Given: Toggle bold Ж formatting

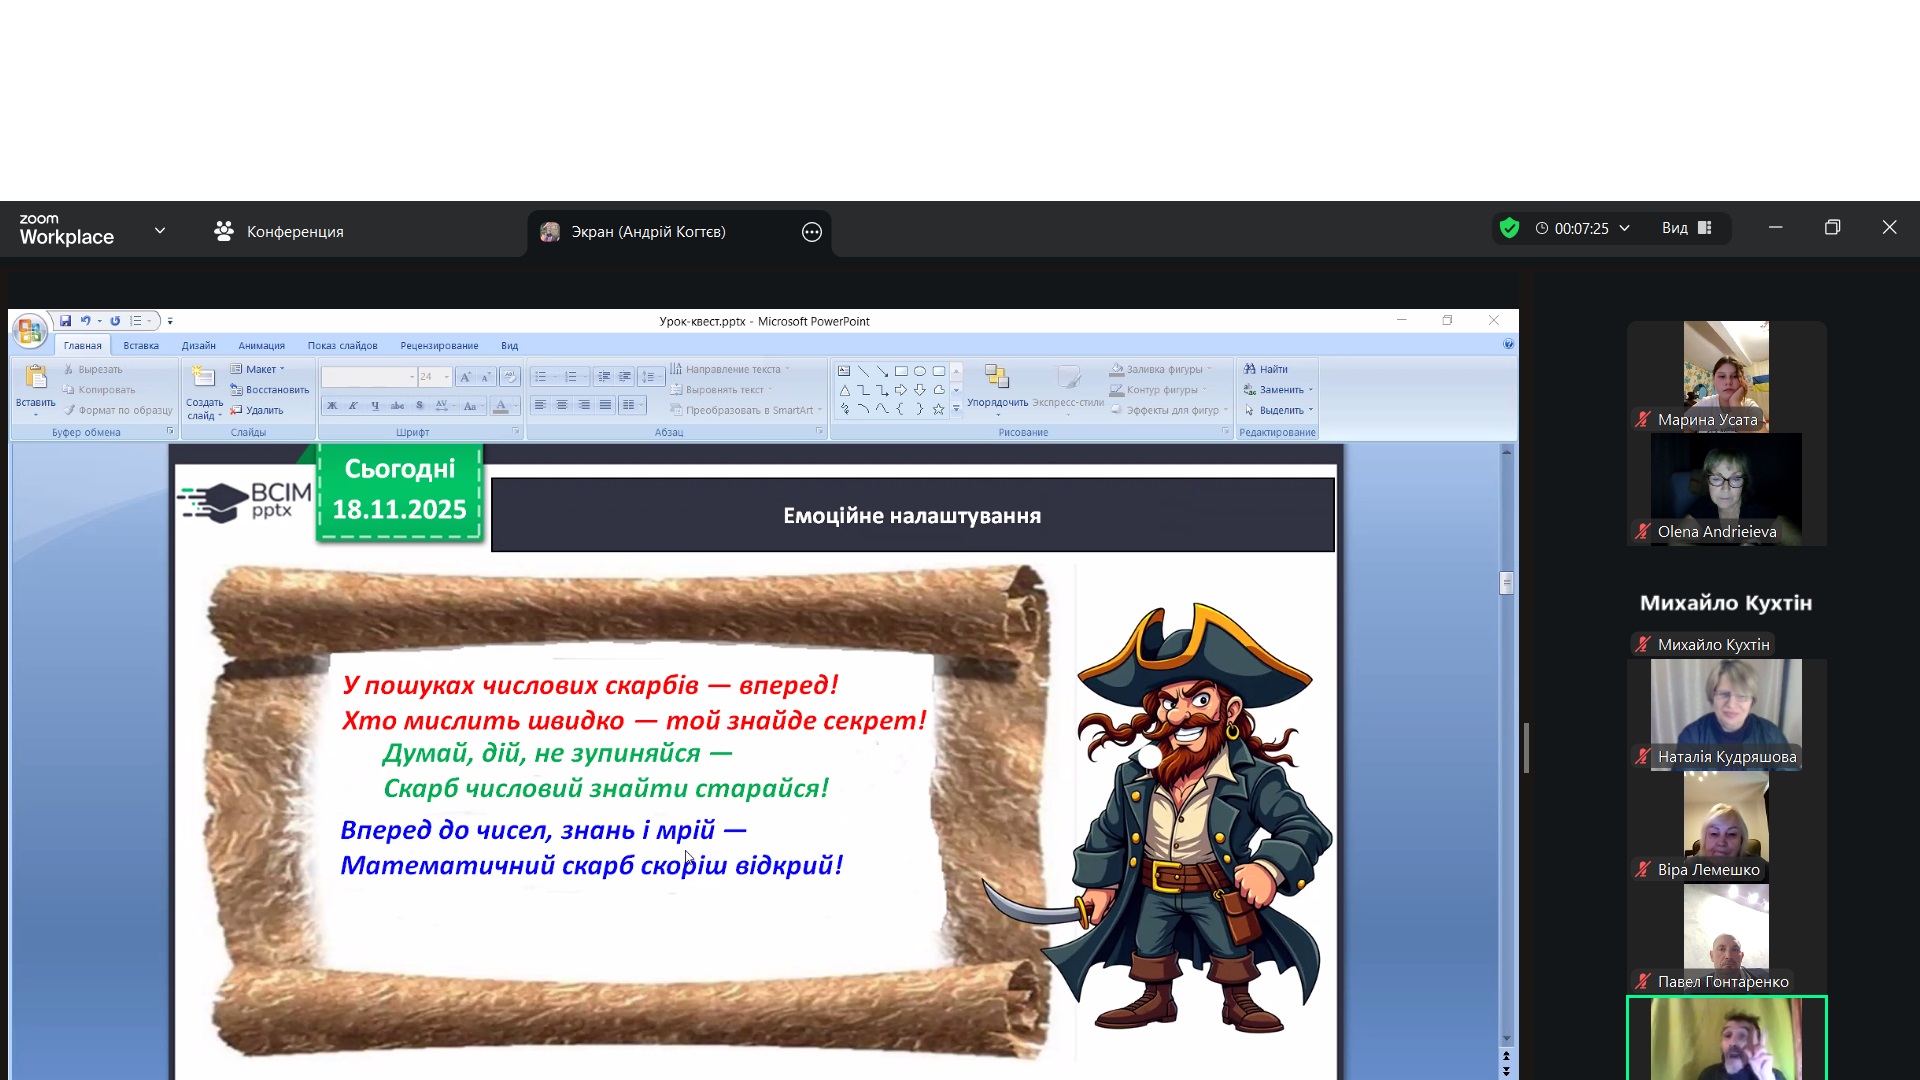Looking at the screenshot, I should 332,406.
